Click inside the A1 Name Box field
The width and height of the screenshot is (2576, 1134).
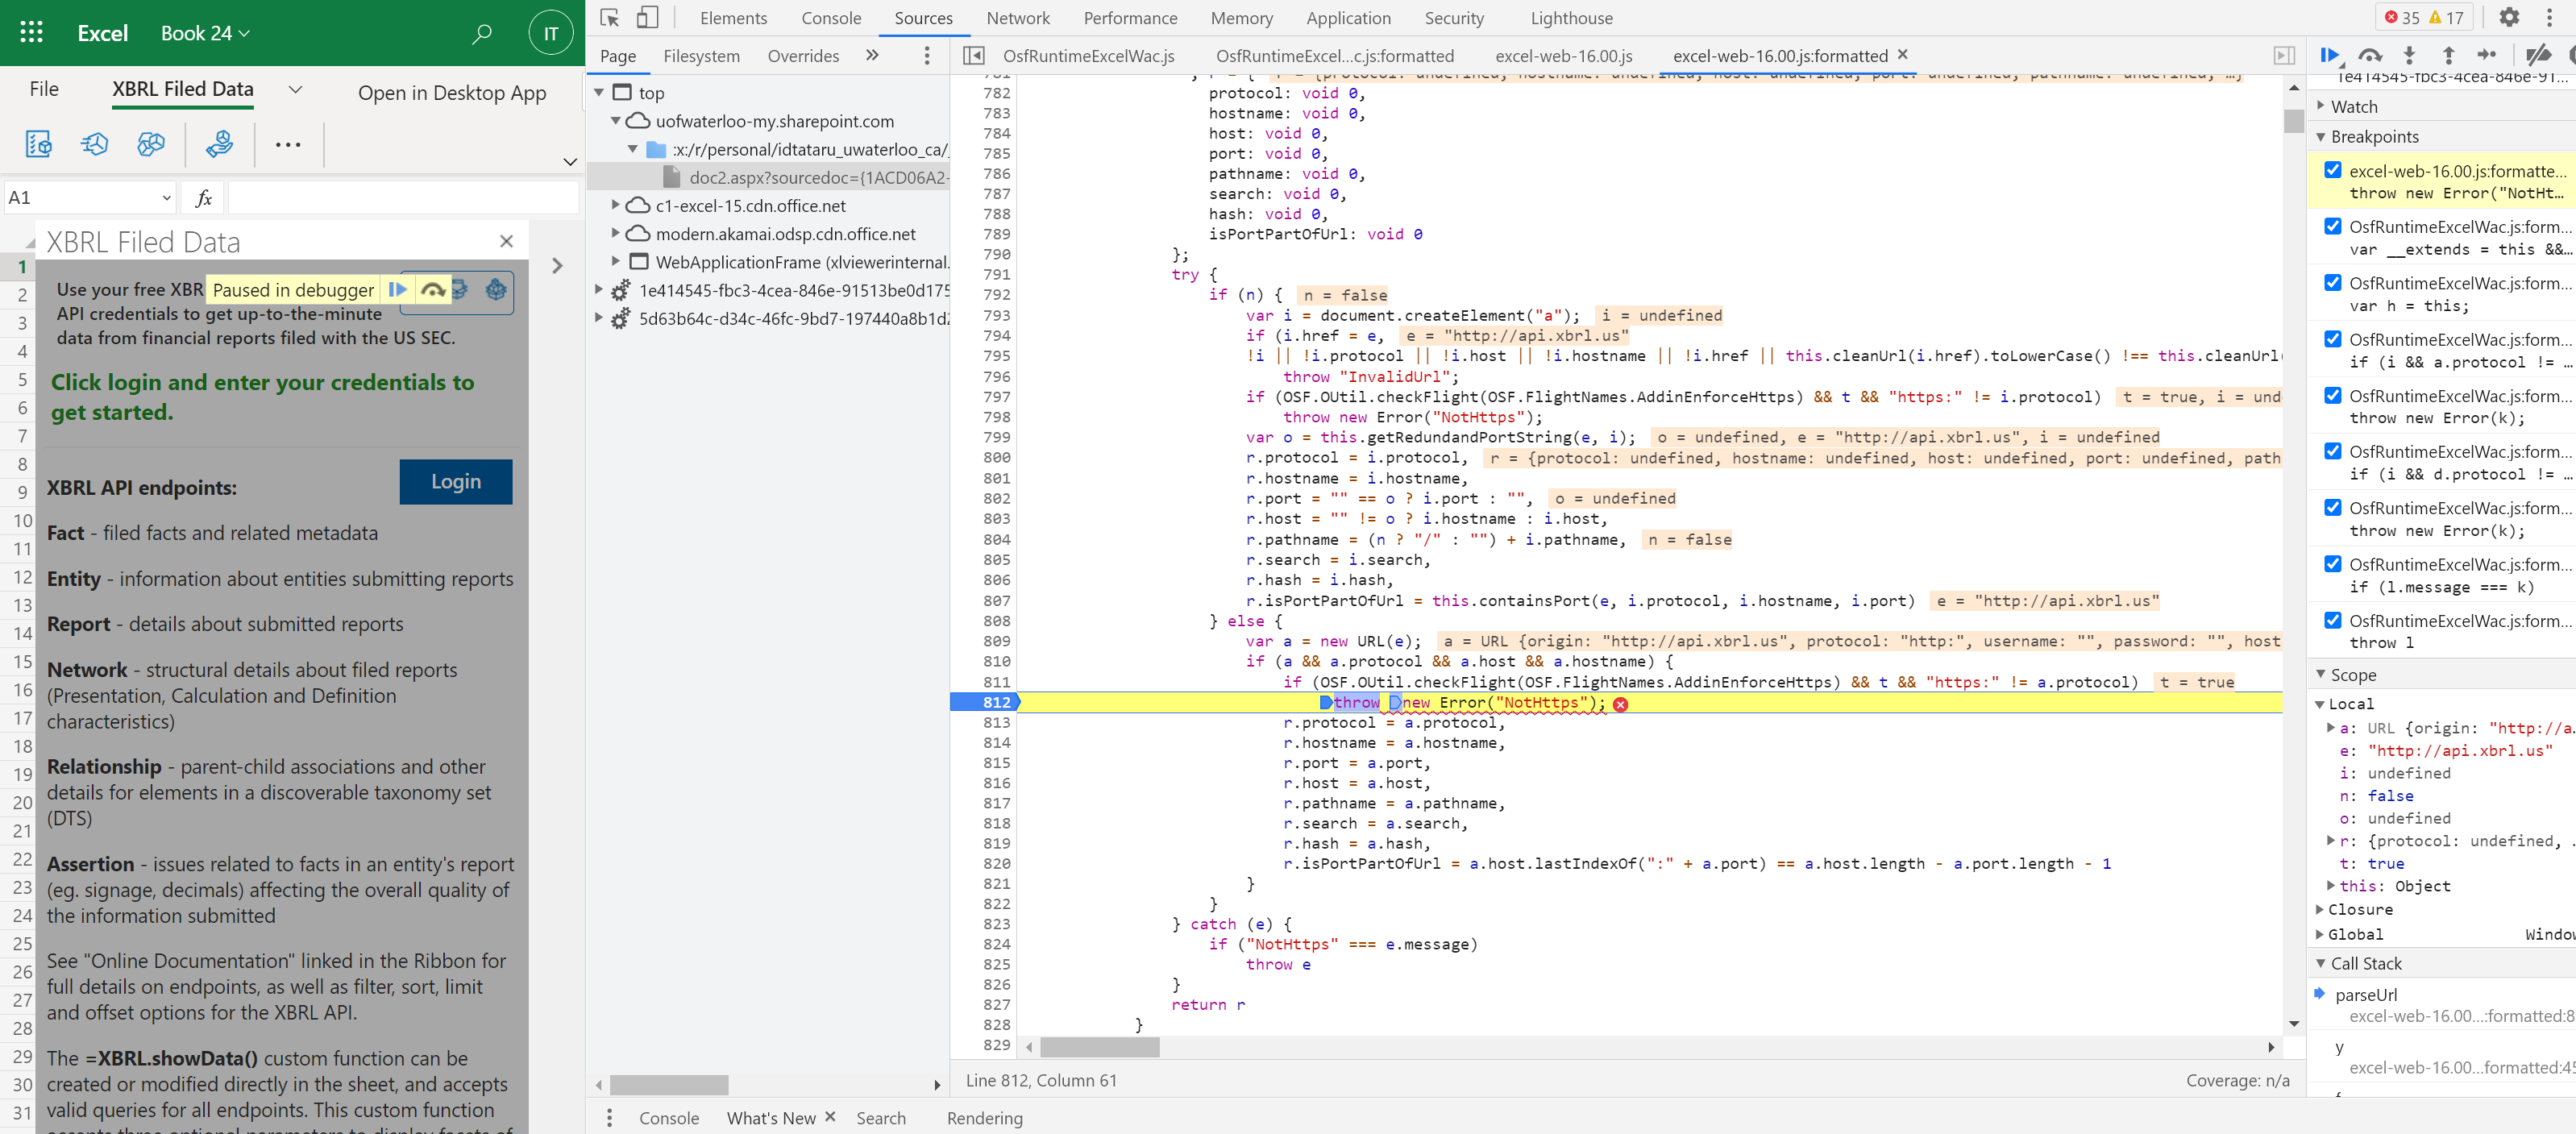(x=88, y=197)
